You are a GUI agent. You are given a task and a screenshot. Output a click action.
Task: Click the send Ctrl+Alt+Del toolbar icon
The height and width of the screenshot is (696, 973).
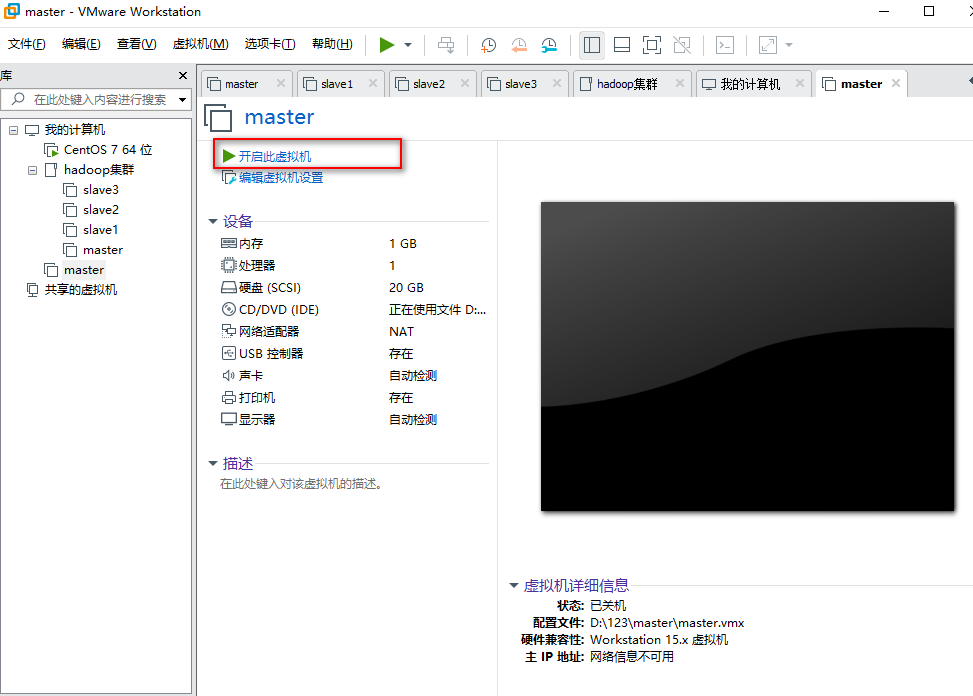[446, 45]
